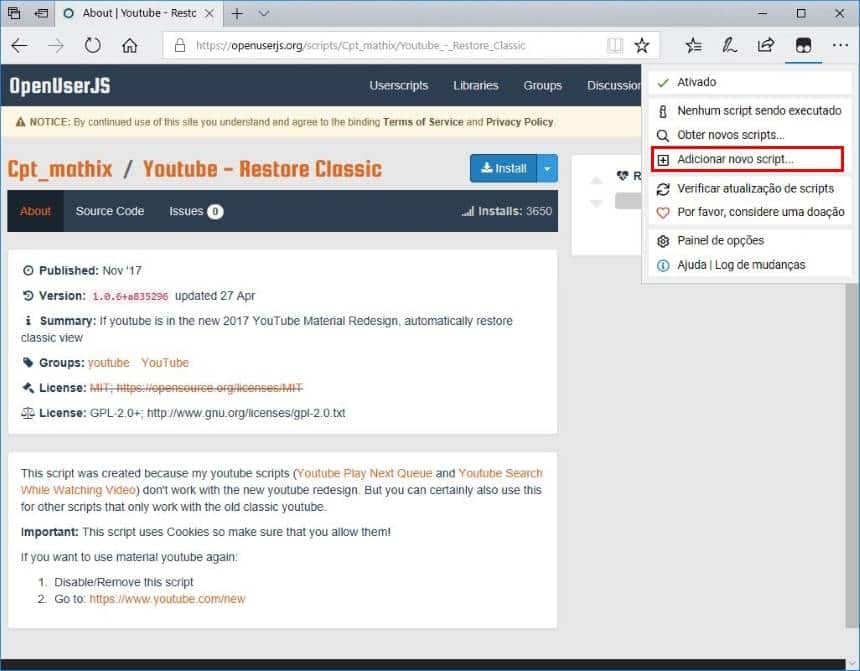Open Youtube - Restore Classic title link
860x671 pixels.
262,169
